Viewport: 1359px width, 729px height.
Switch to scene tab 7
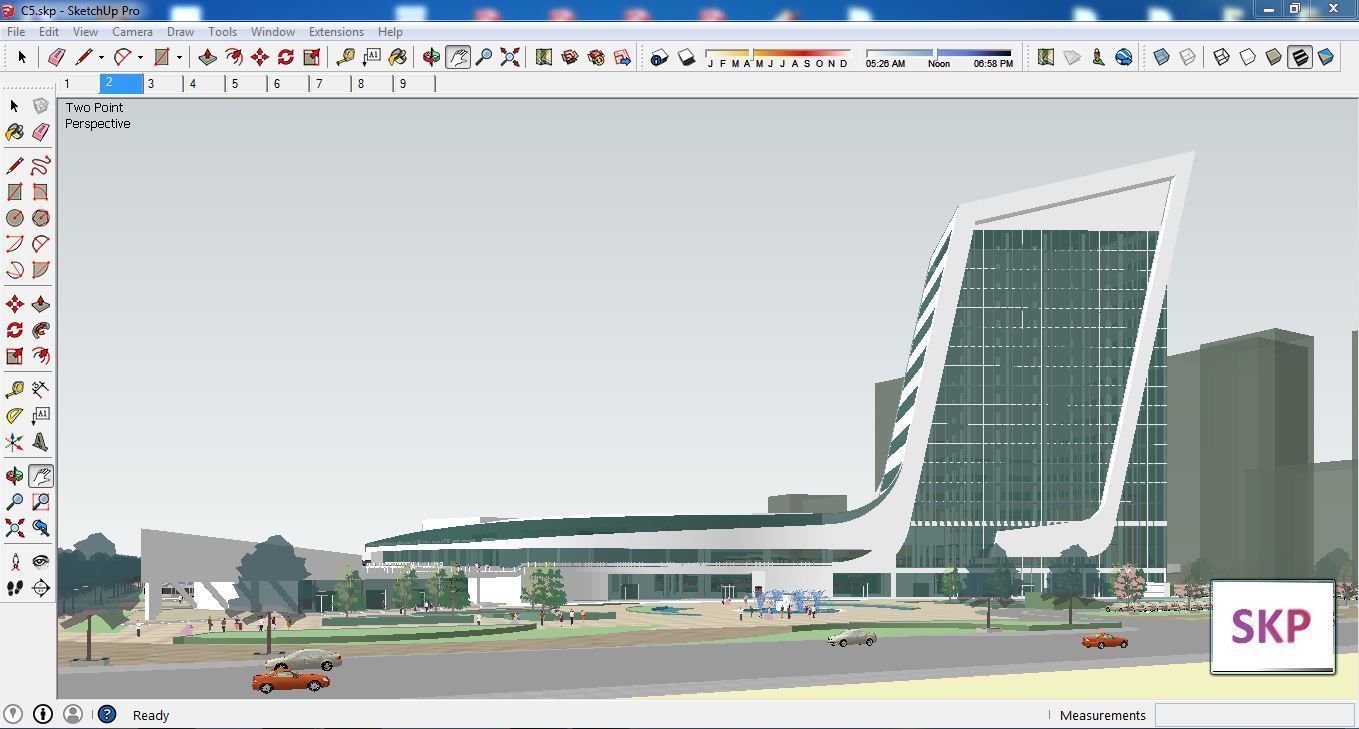(x=332, y=84)
